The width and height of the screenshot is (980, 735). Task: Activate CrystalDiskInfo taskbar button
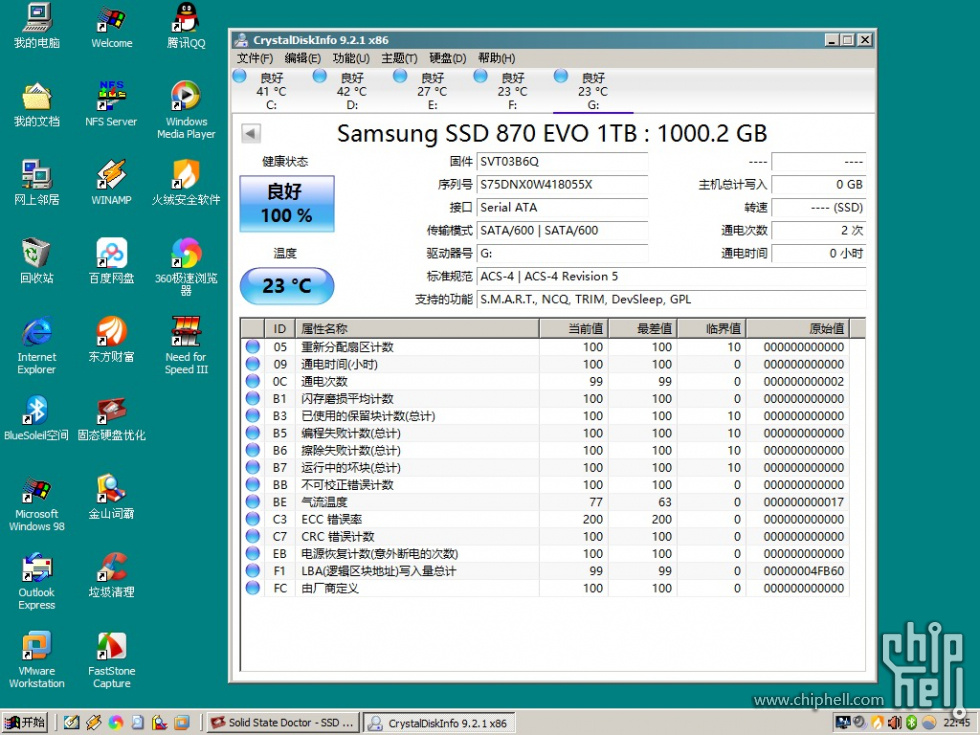pos(439,722)
